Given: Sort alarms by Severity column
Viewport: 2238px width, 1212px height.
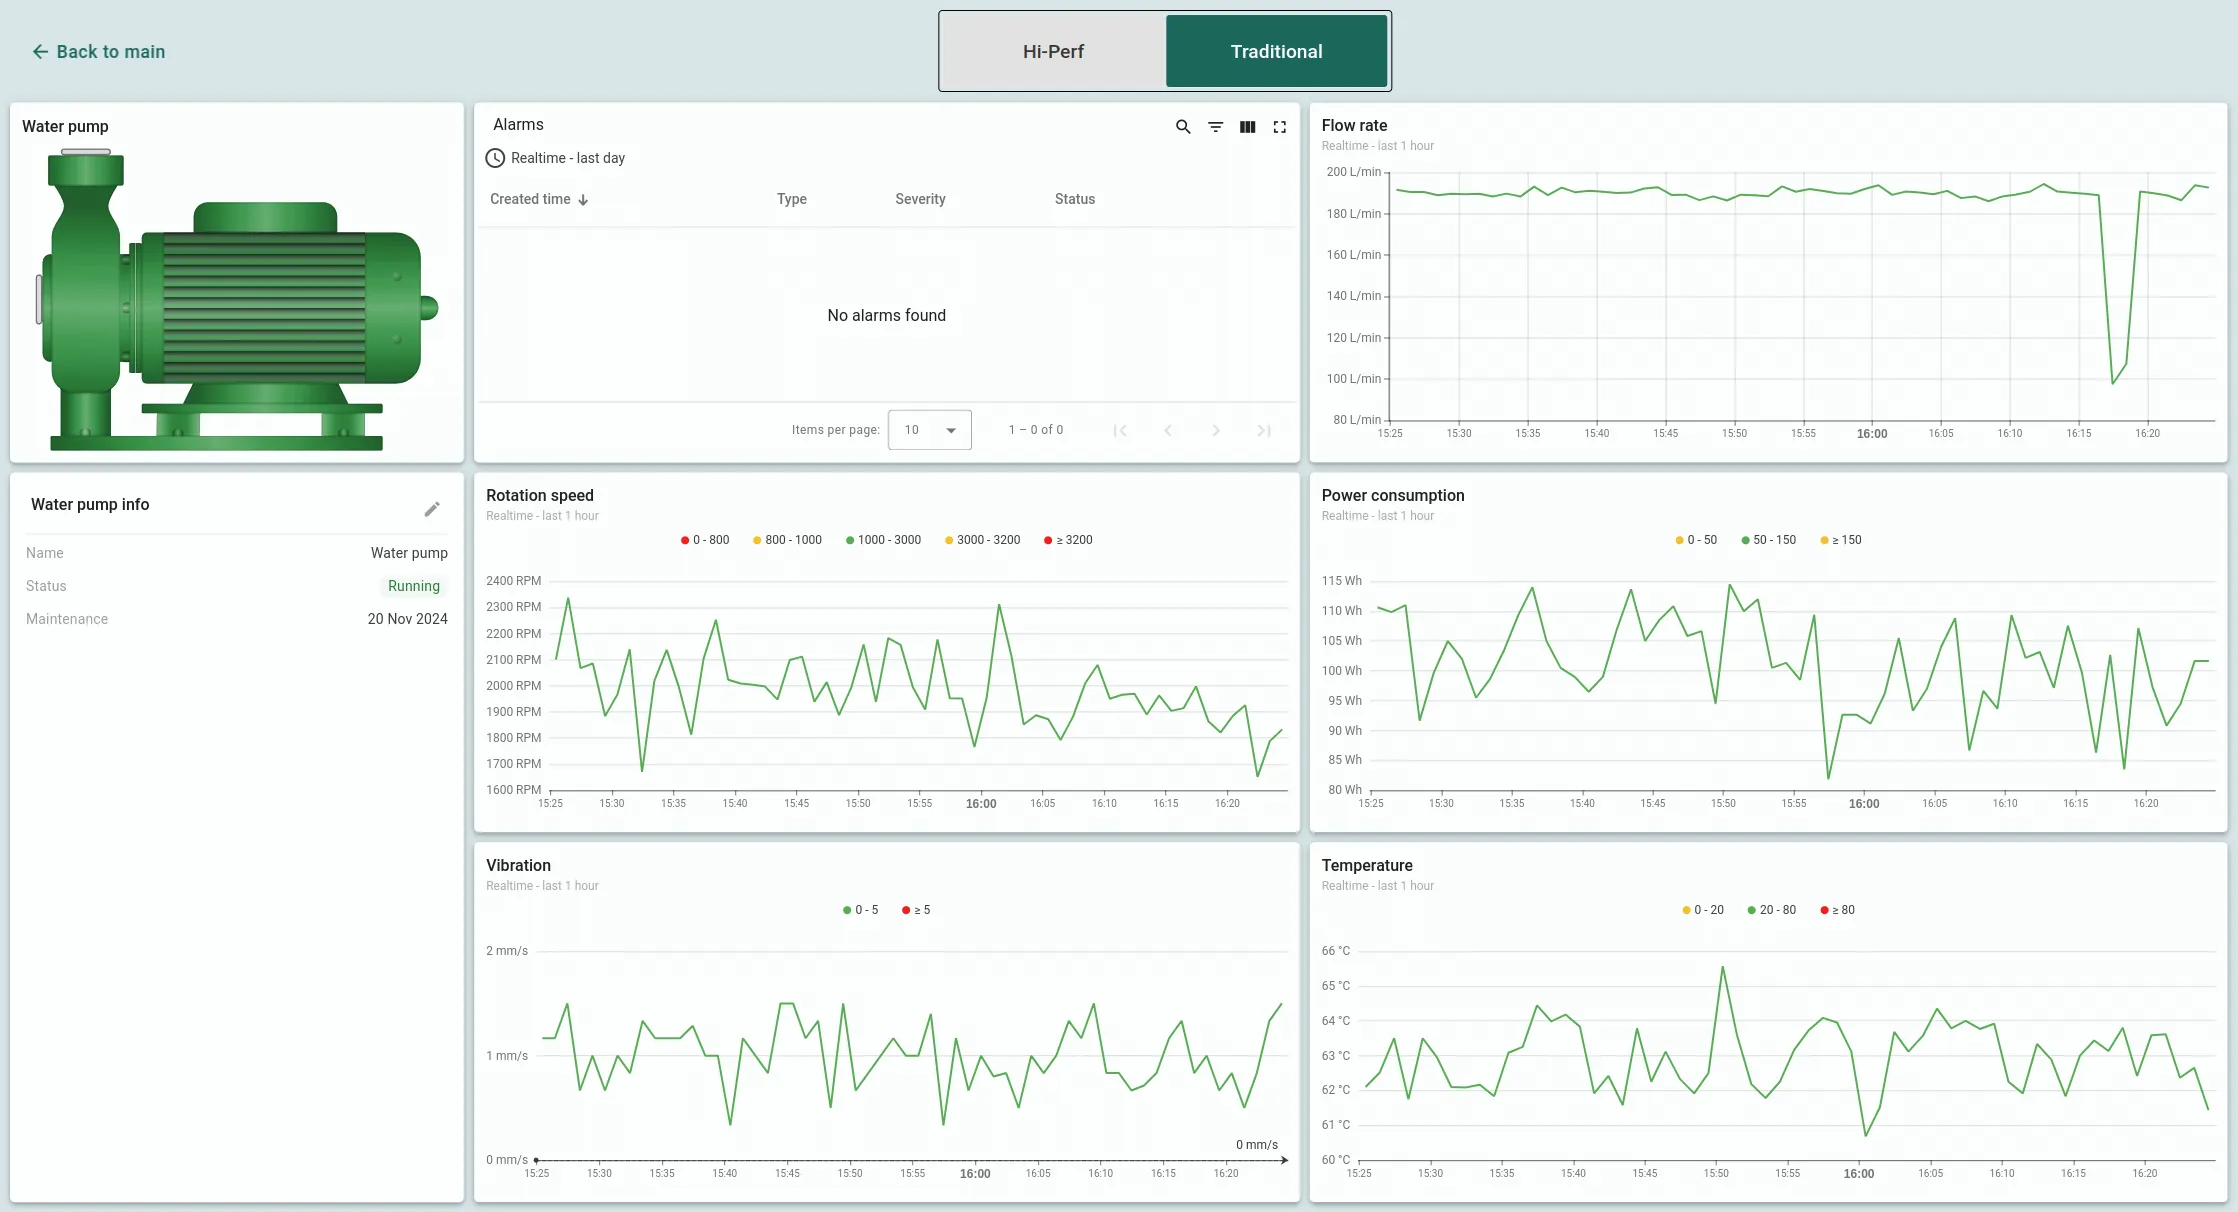Looking at the screenshot, I should [920, 199].
